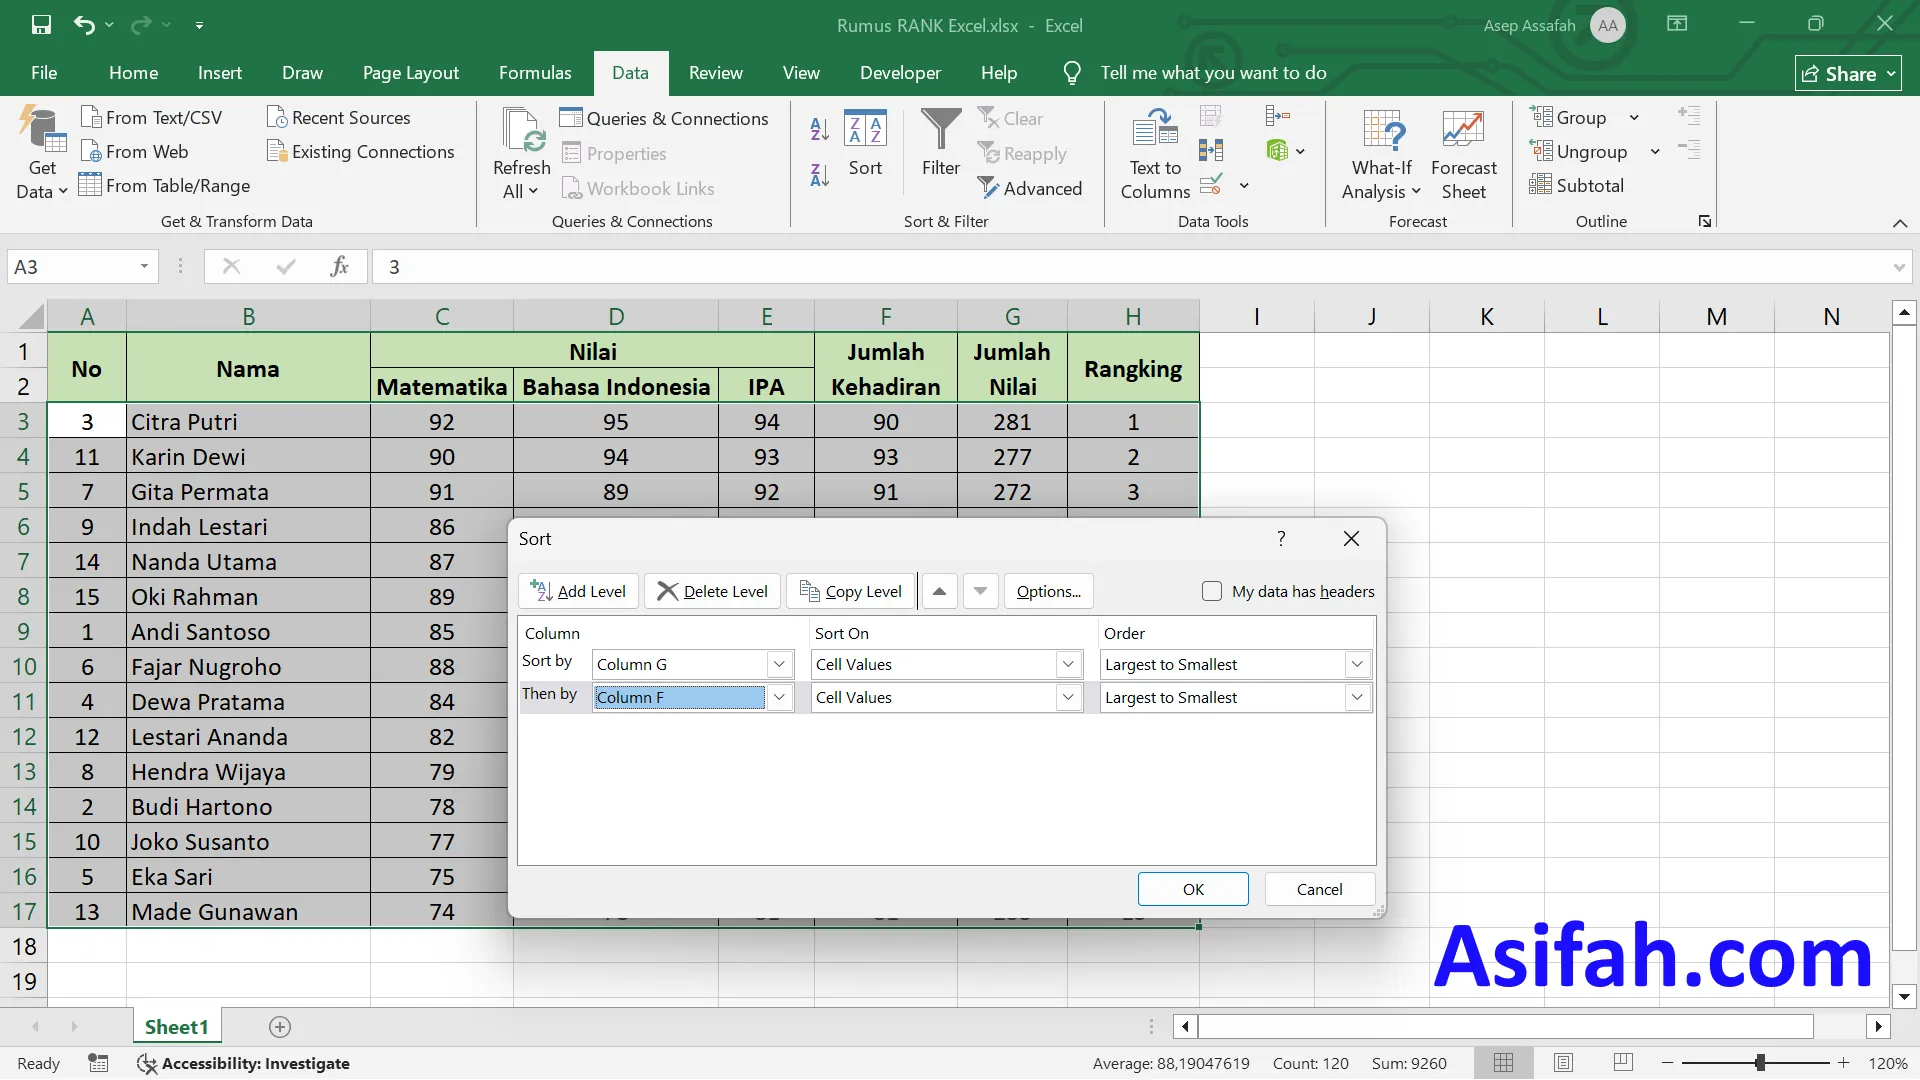Screen dimensions: 1920x1080
Task: Open the Review ribbon tab
Action: tap(715, 73)
